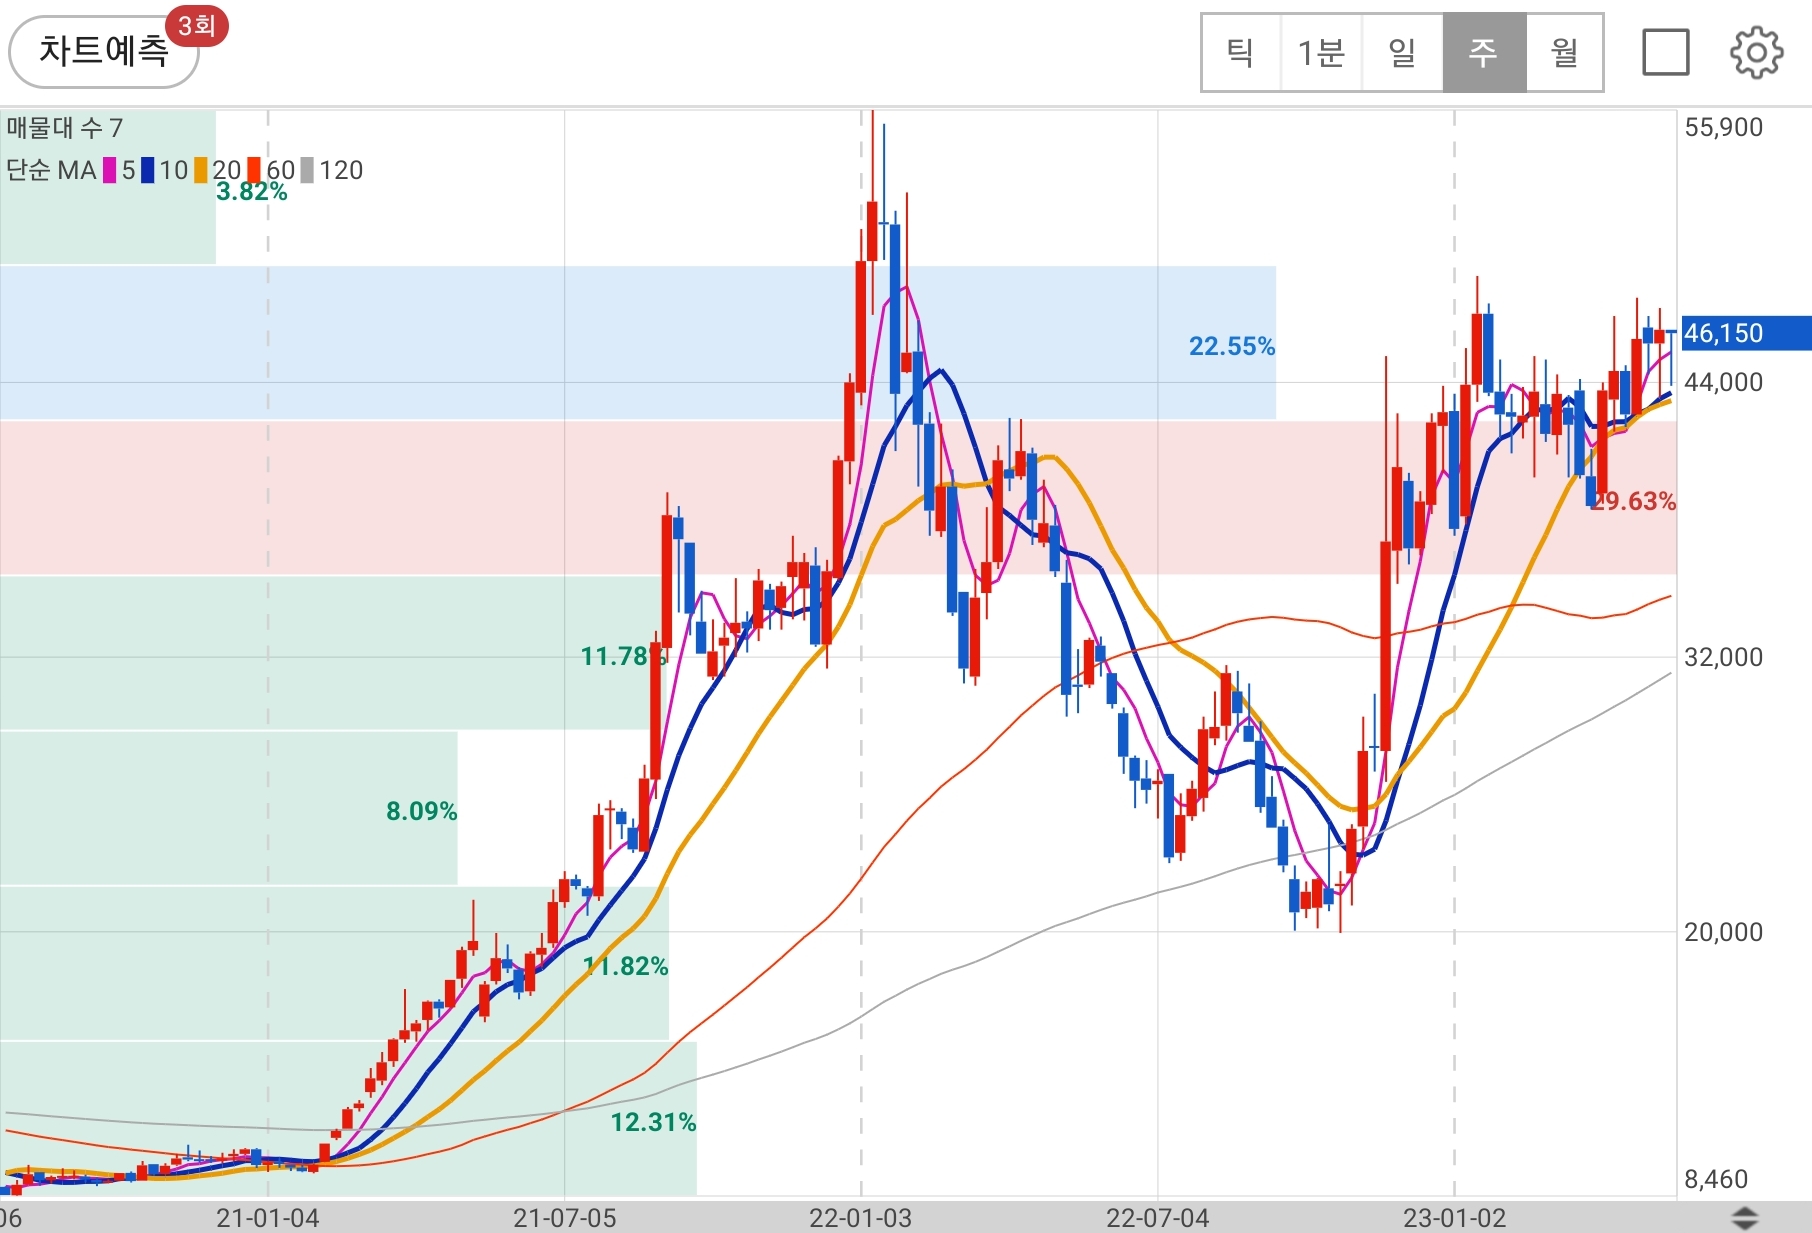Click the 8.09% volume profile label
Screen dimensions: 1812x1233
pos(421,811)
